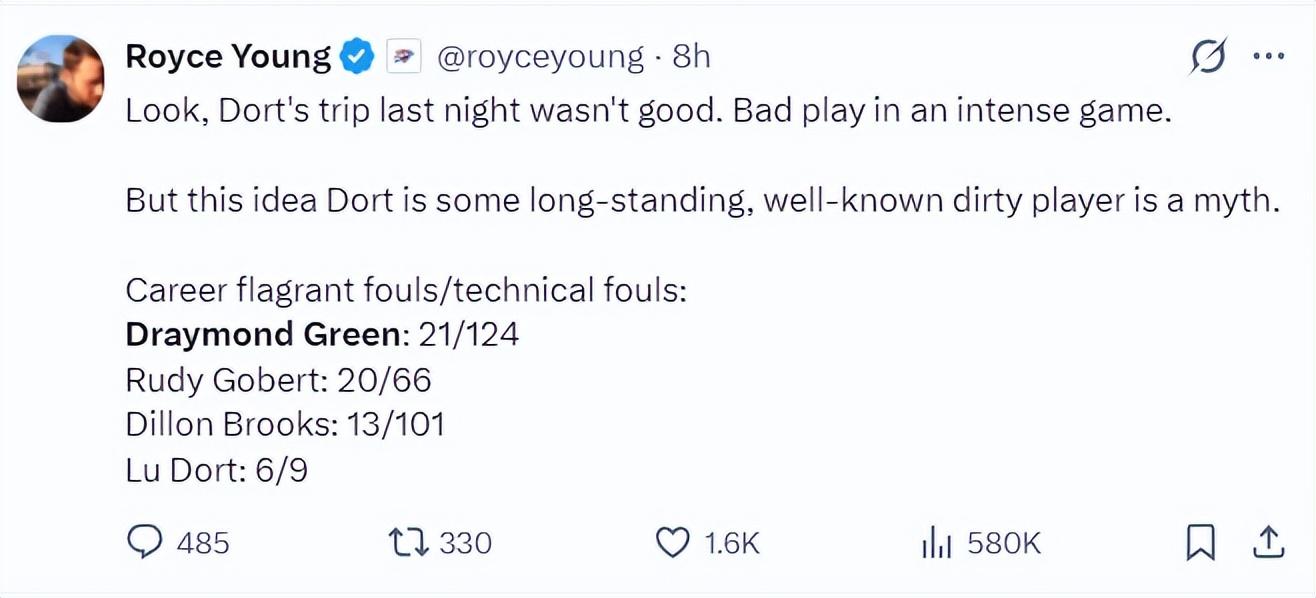1316x598 pixels.
Task: Click the 1.6K likes count
Action: coord(732,543)
